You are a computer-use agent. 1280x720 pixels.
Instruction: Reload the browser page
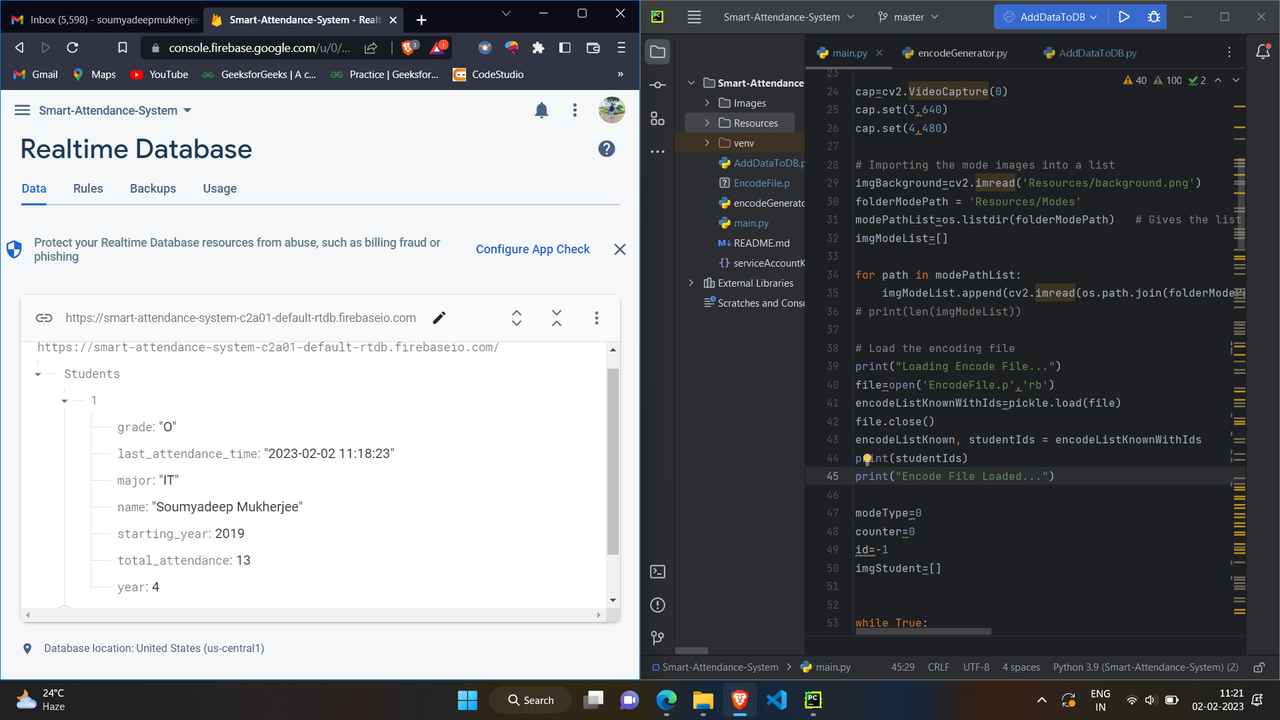coord(72,47)
